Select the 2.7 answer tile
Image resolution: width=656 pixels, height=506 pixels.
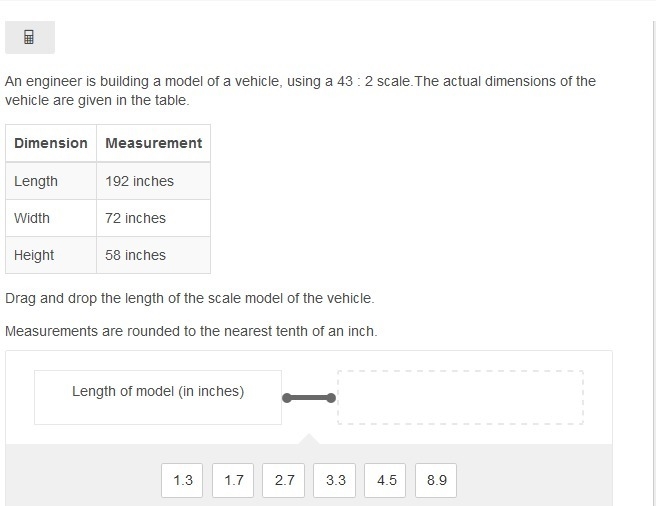[x=284, y=480]
